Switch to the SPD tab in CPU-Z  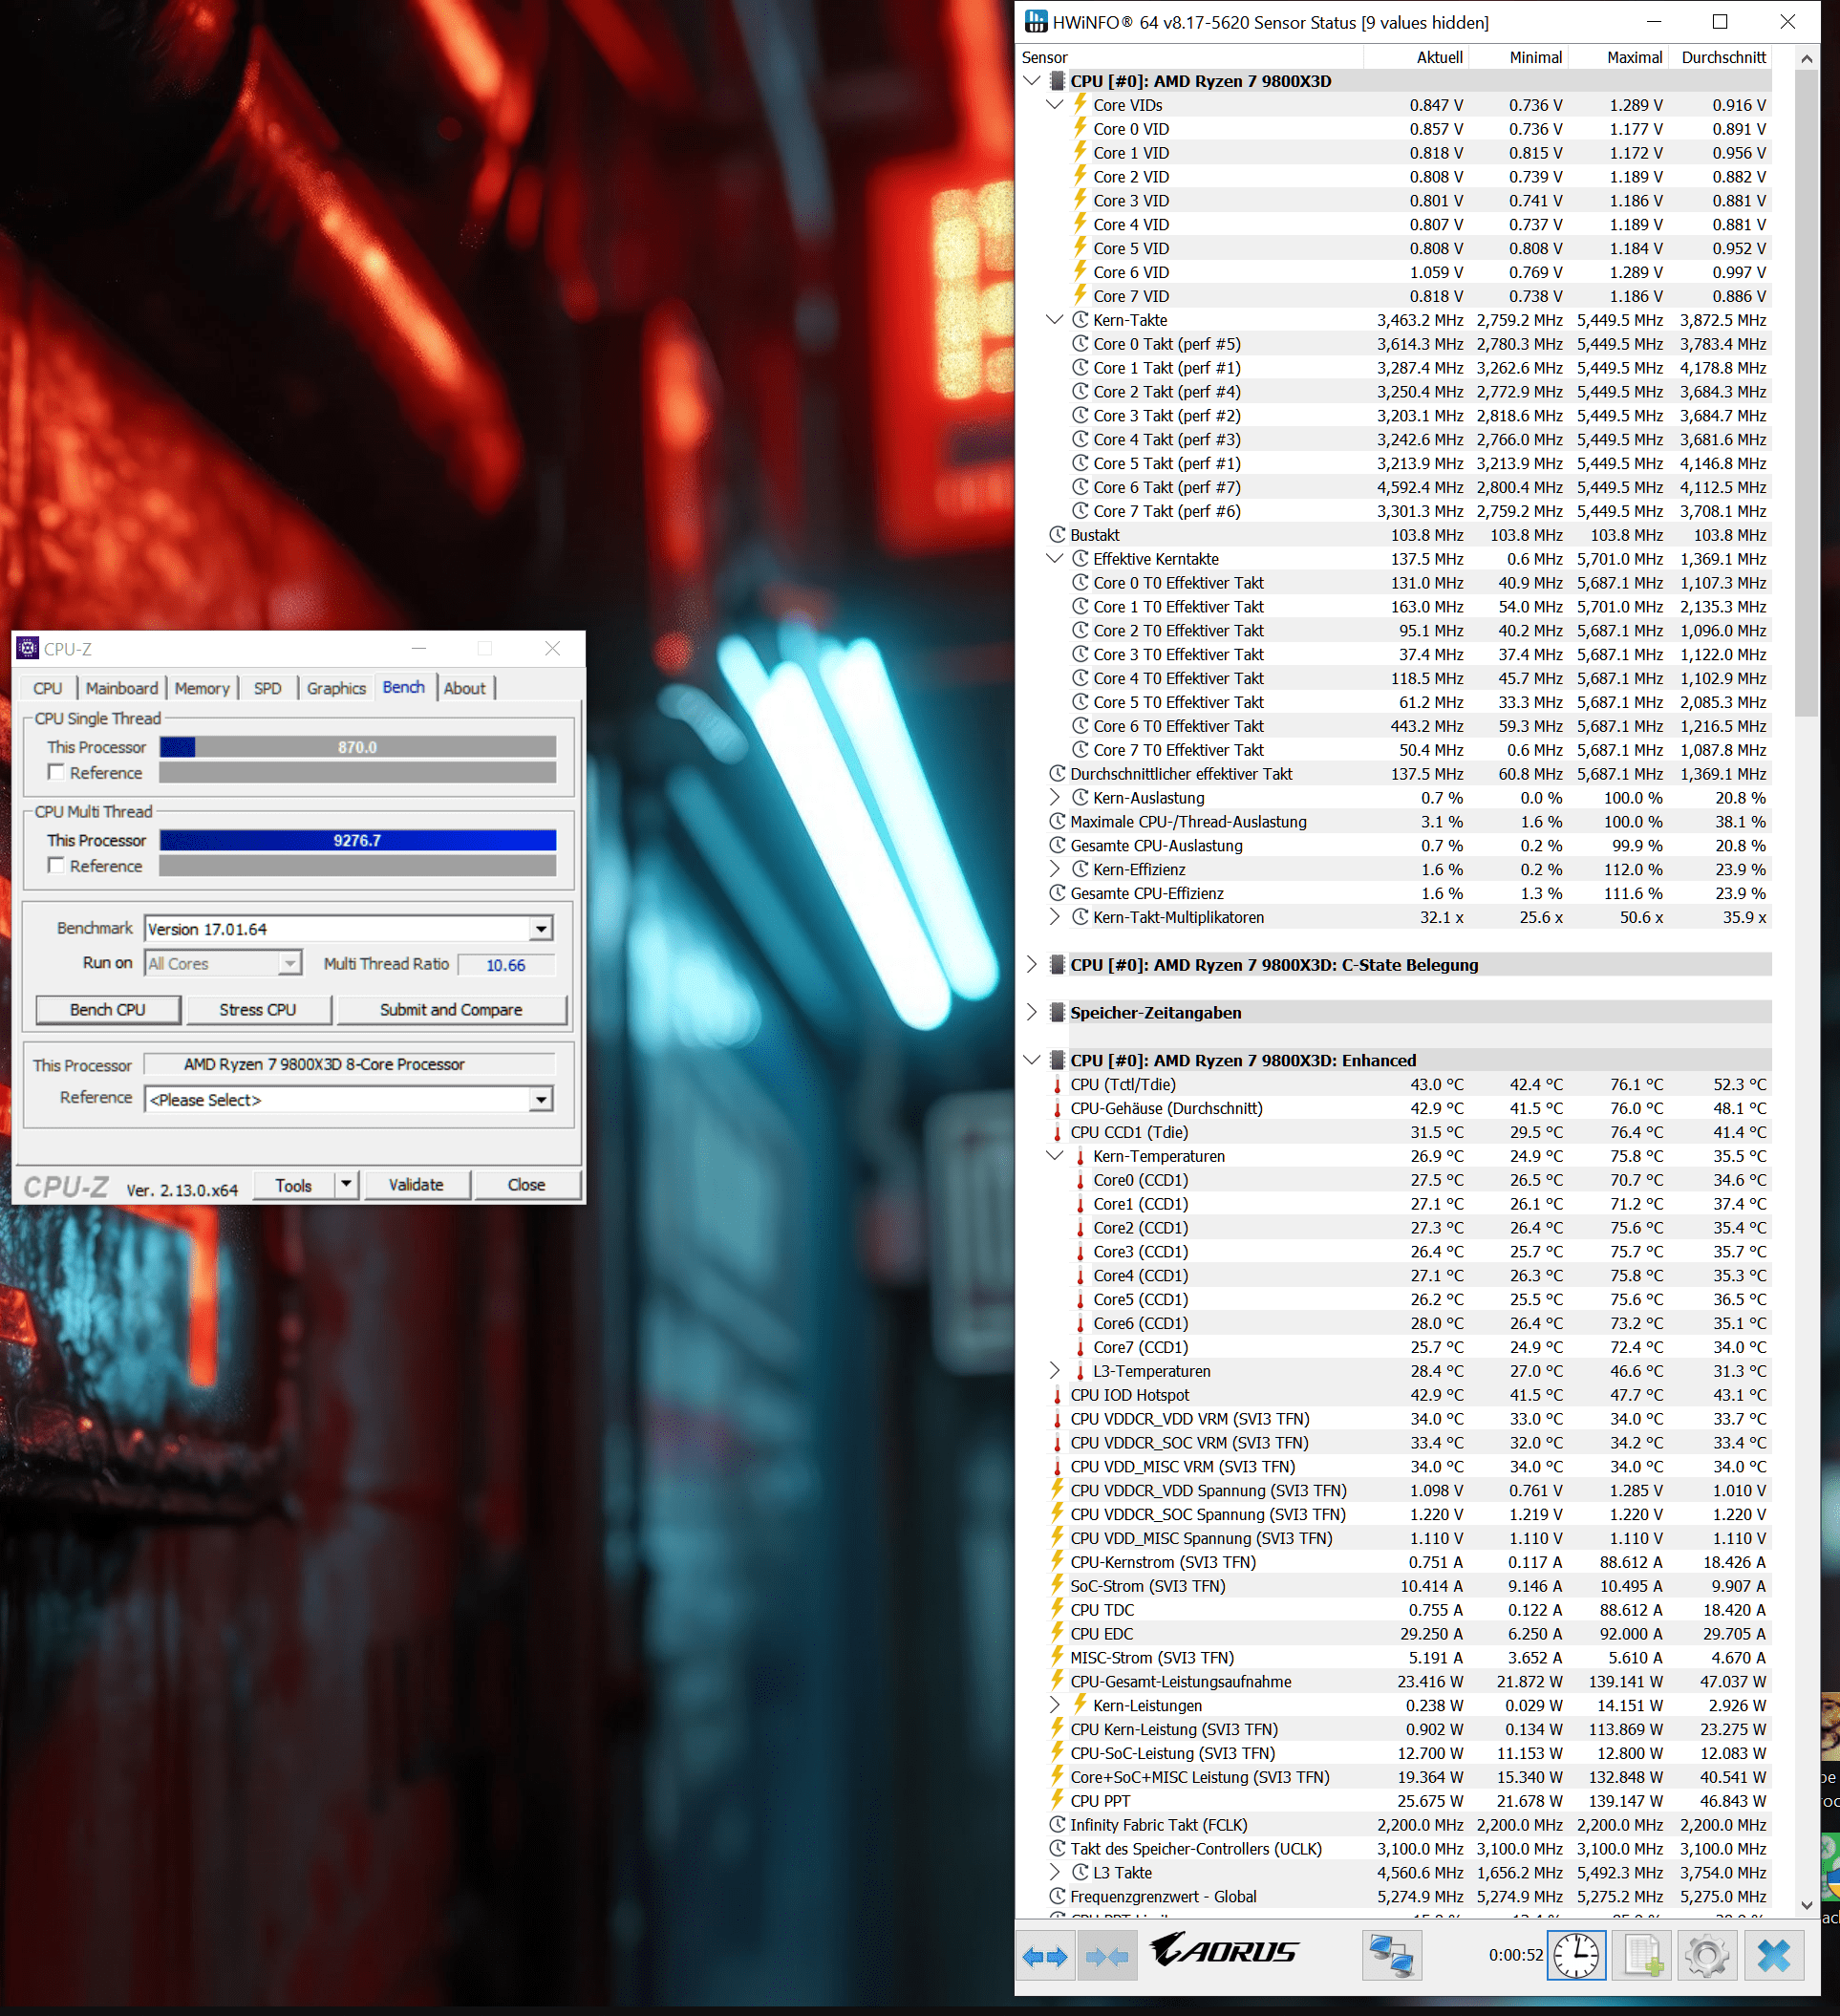267,688
